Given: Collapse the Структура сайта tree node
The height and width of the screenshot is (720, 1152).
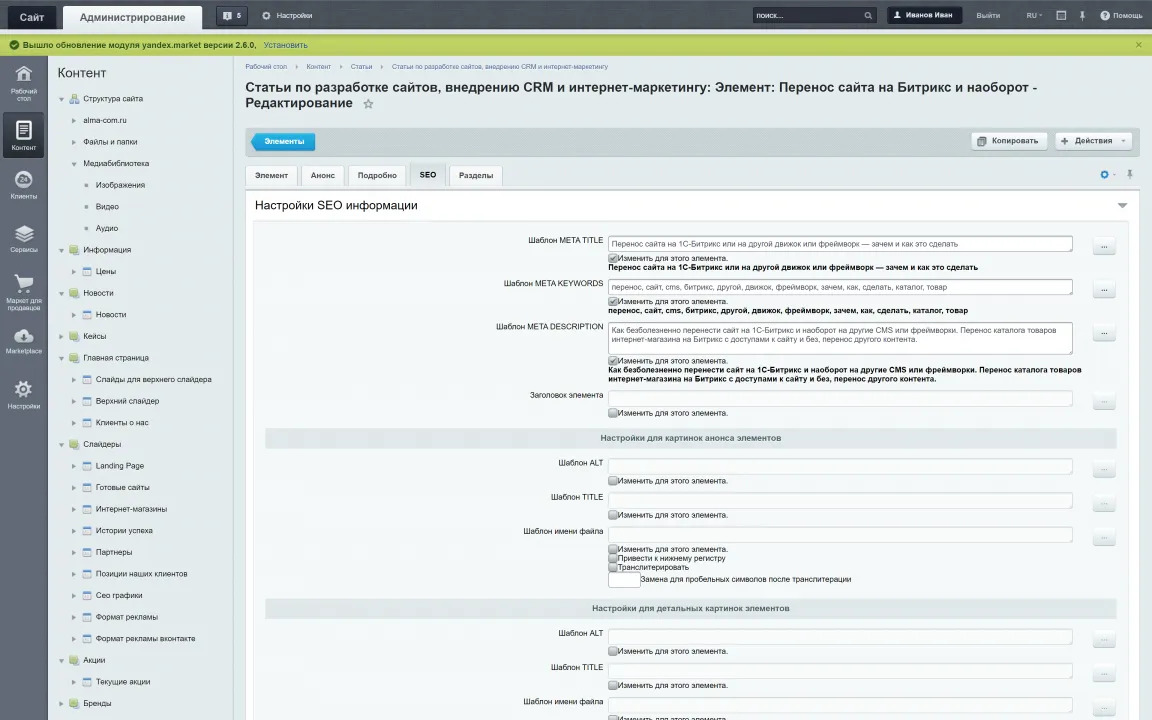Looking at the screenshot, I should point(62,99).
